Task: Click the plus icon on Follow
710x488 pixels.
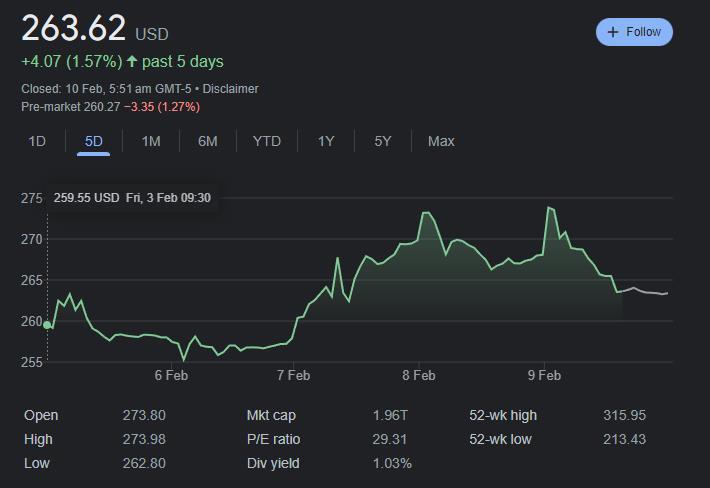Action: 612,32
